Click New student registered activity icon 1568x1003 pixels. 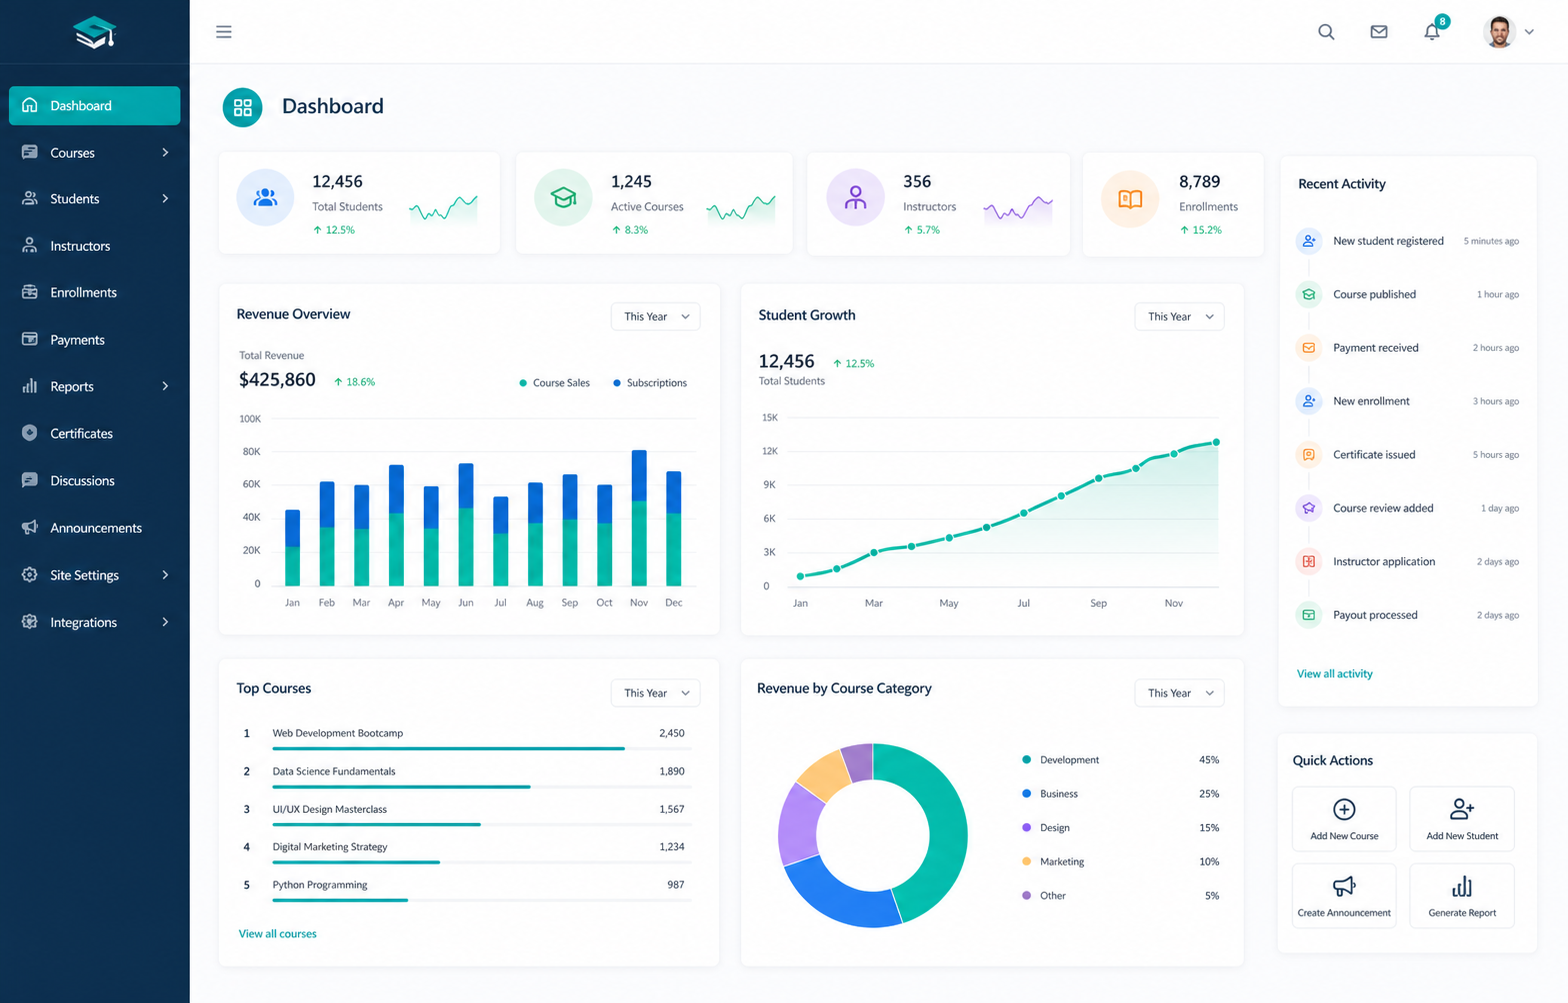pyautogui.click(x=1309, y=241)
